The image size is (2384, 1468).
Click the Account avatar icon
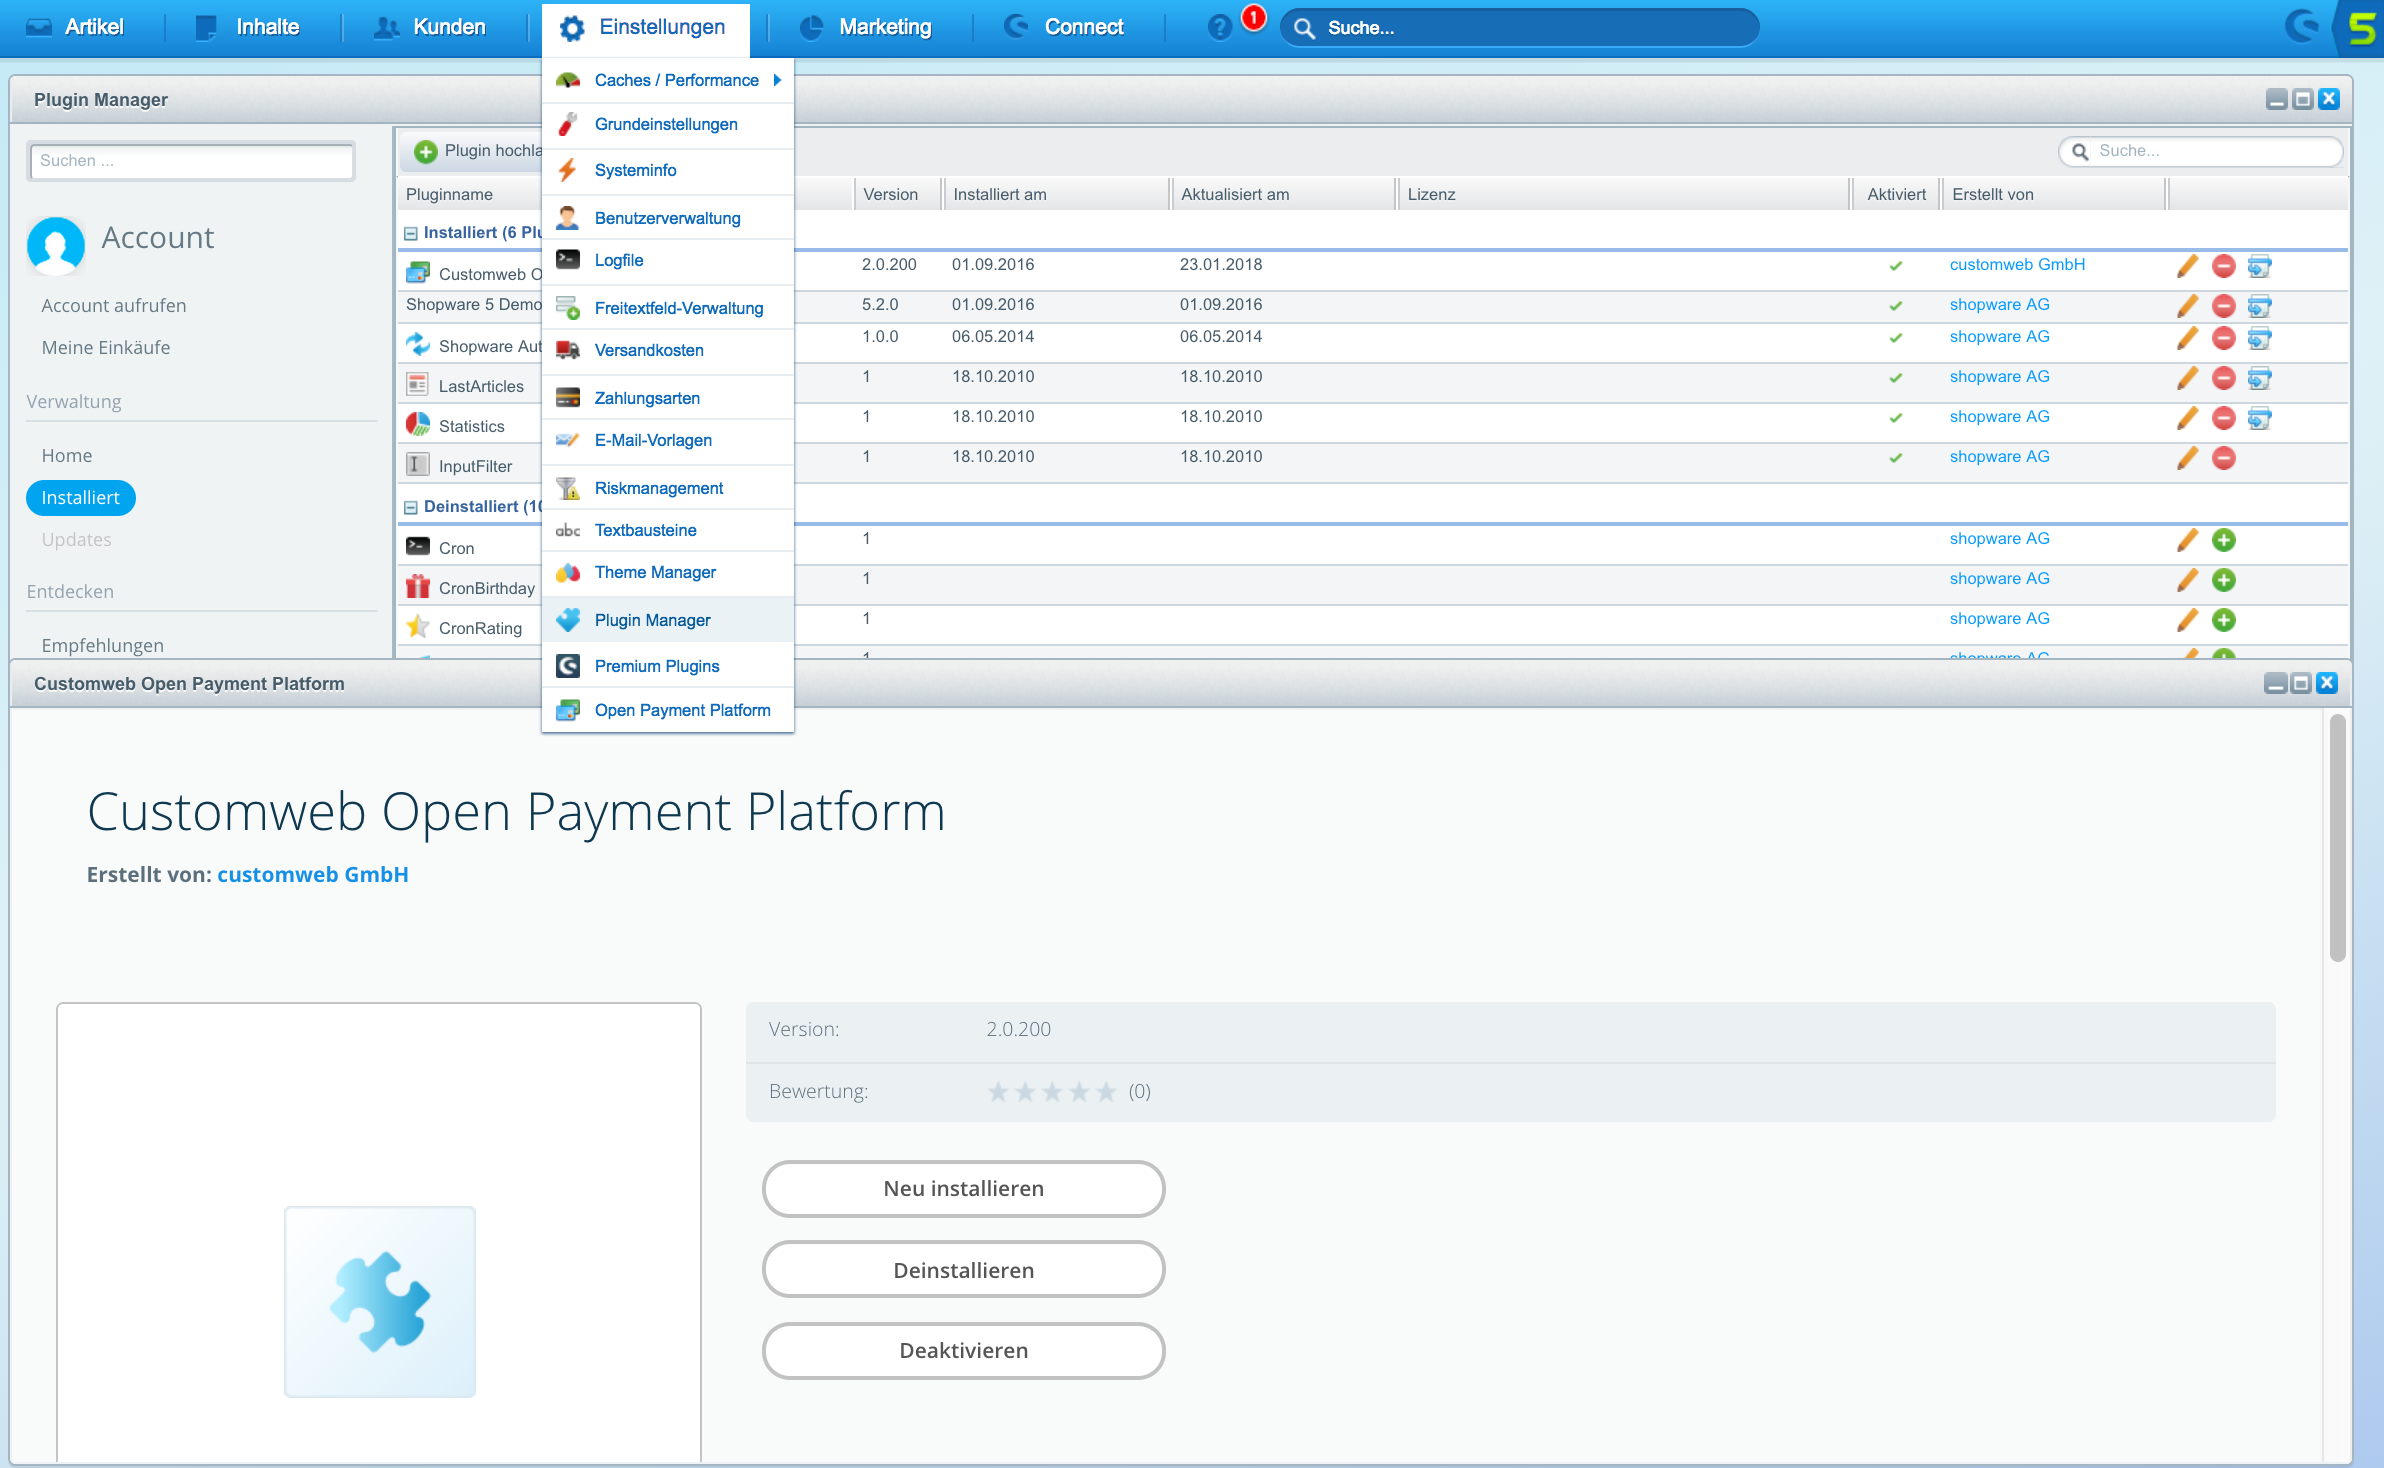[x=56, y=245]
